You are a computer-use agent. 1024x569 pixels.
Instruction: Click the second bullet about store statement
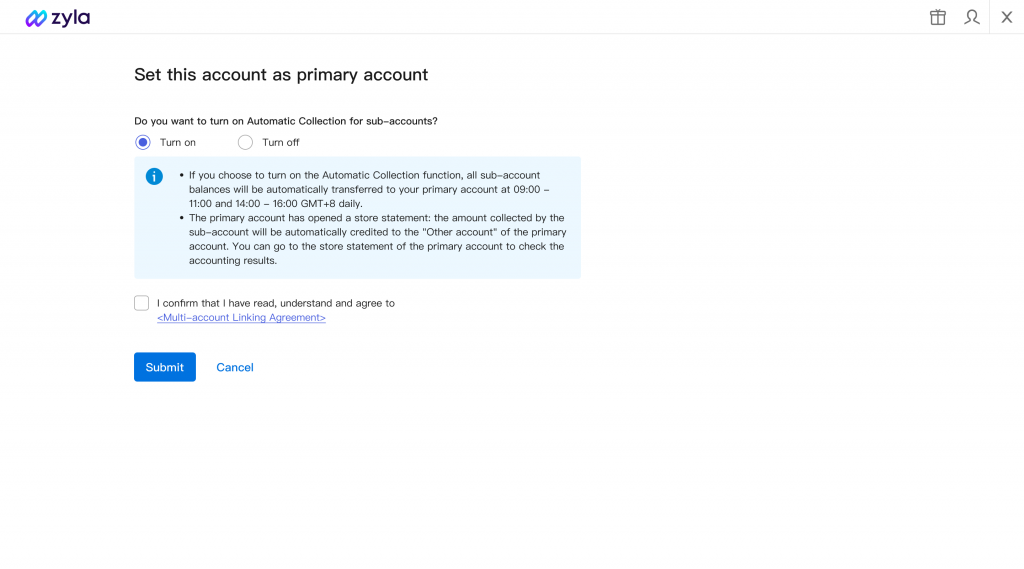(377, 239)
